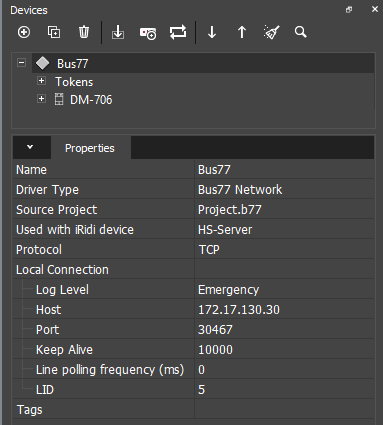Click the Keep Alive label
The width and height of the screenshot is (383, 425).
point(64,350)
